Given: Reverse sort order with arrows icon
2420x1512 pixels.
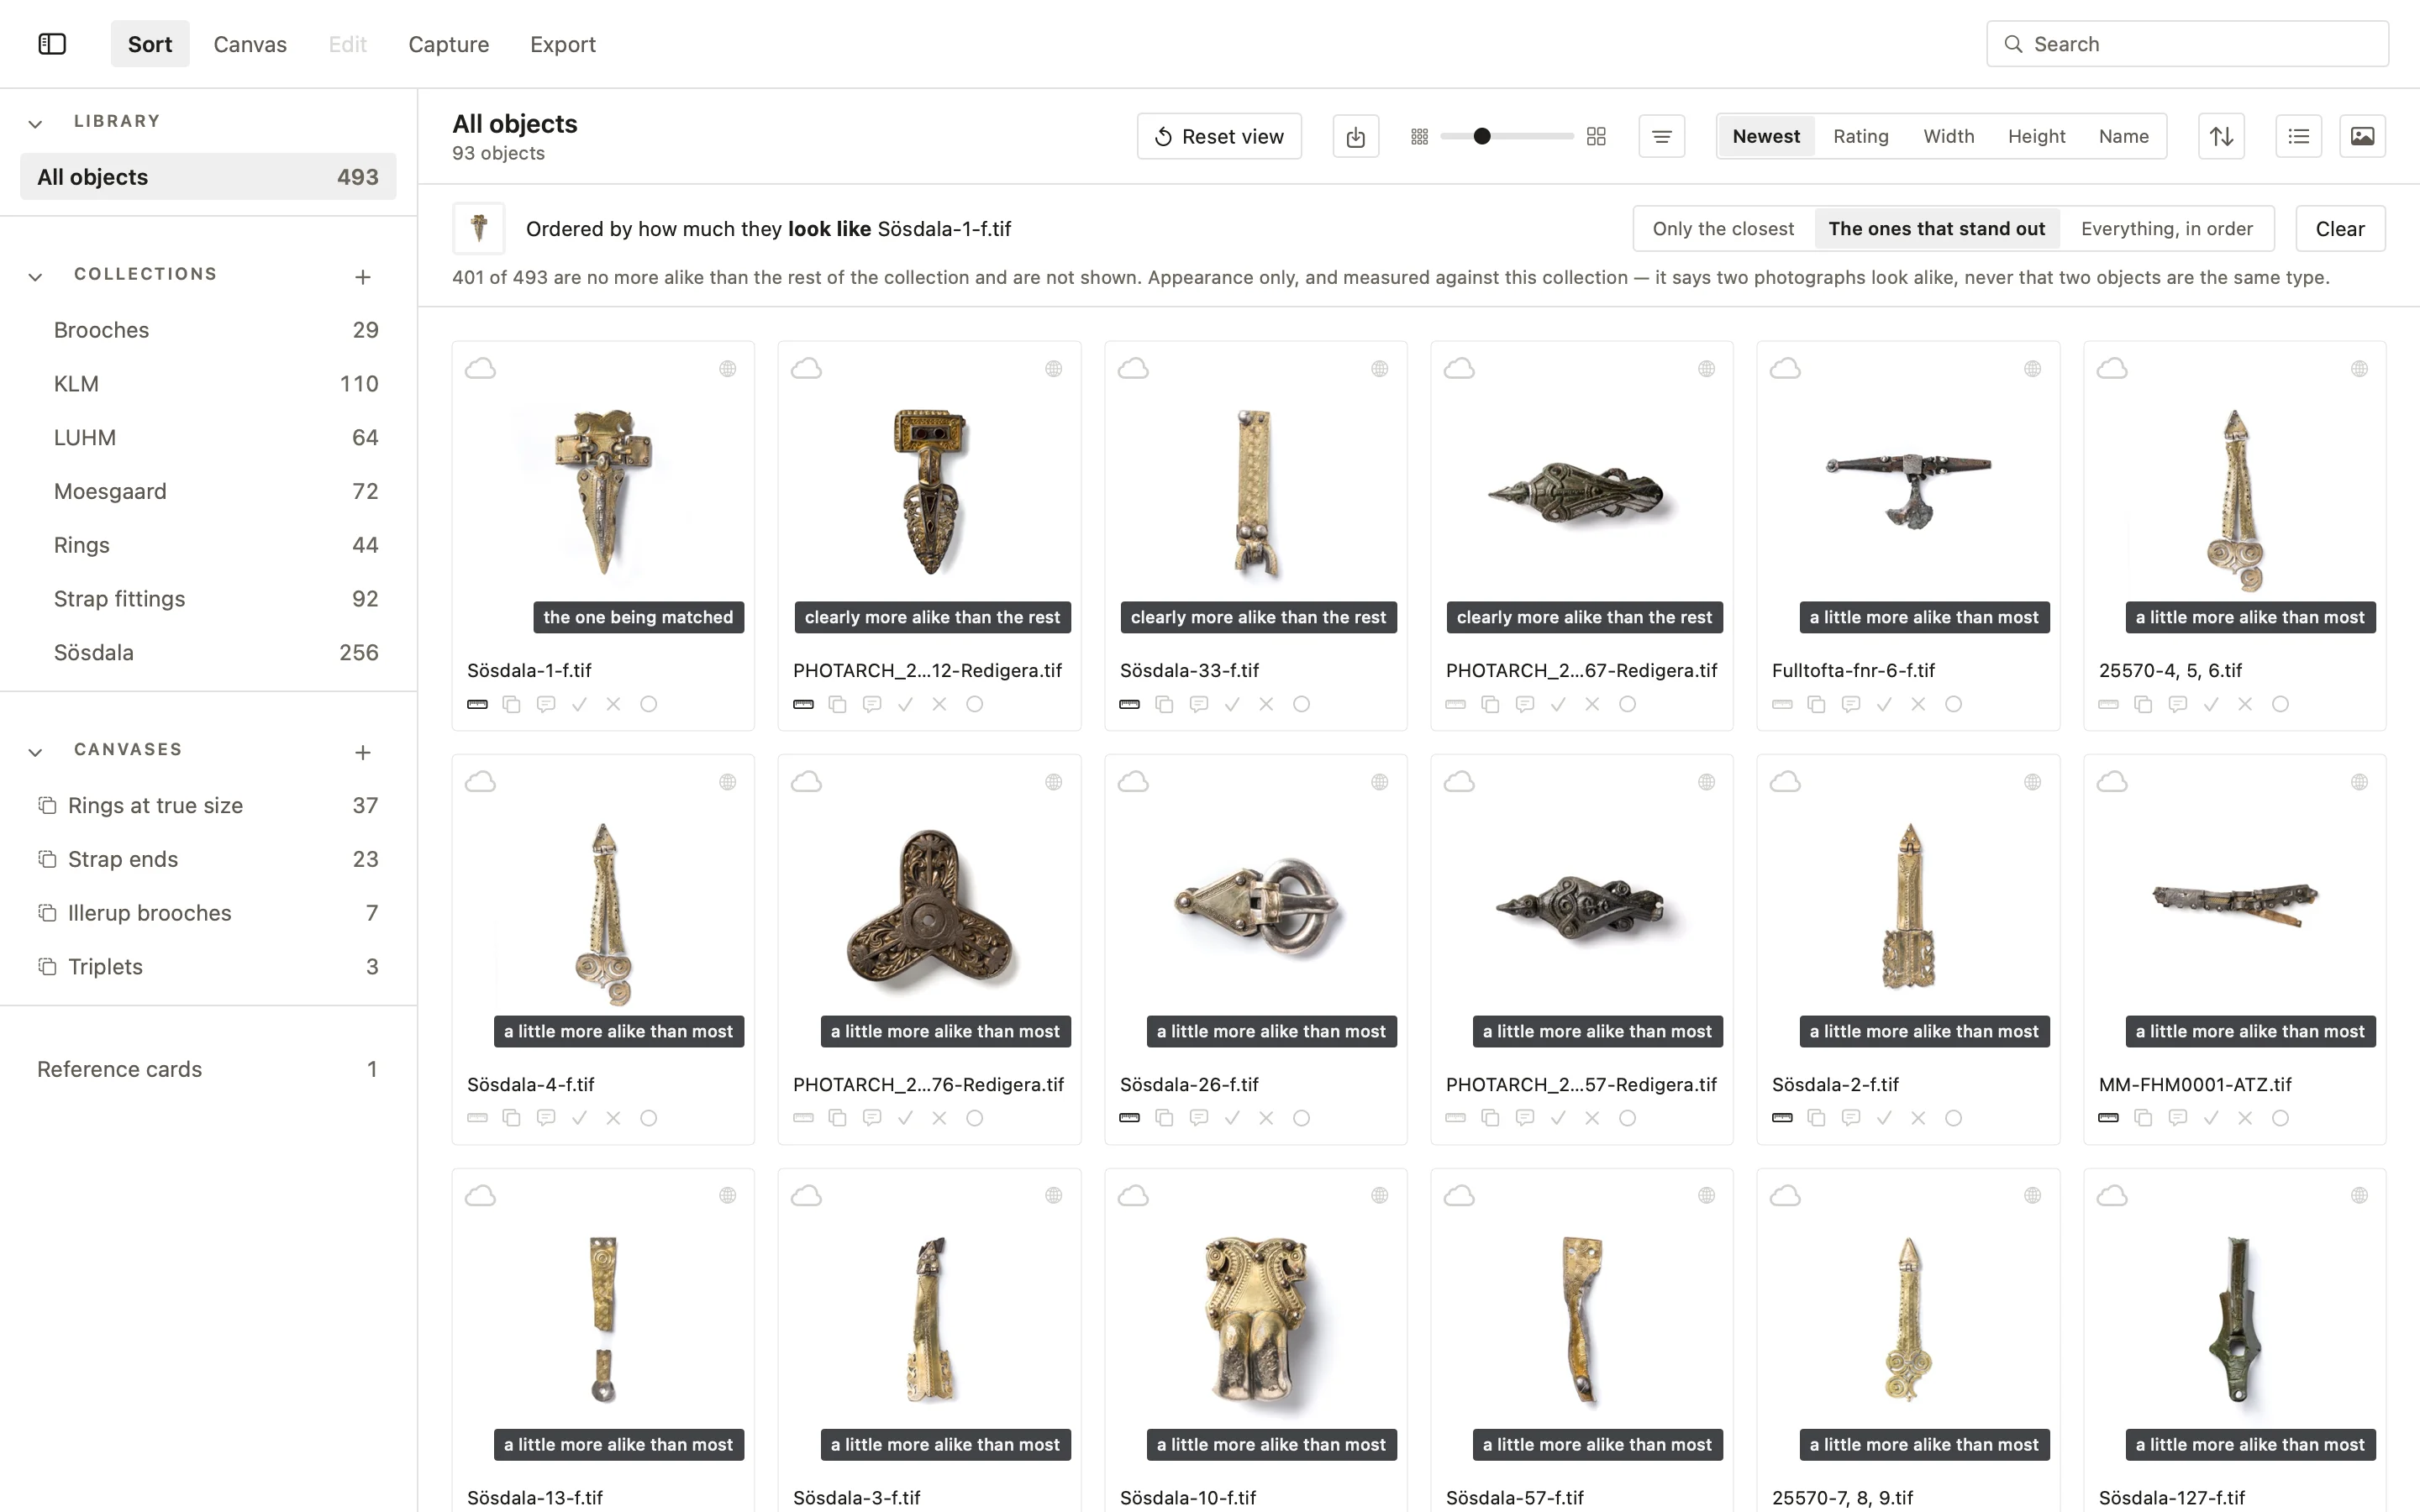Looking at the screenshot, I should click(x=2221, y=136).
